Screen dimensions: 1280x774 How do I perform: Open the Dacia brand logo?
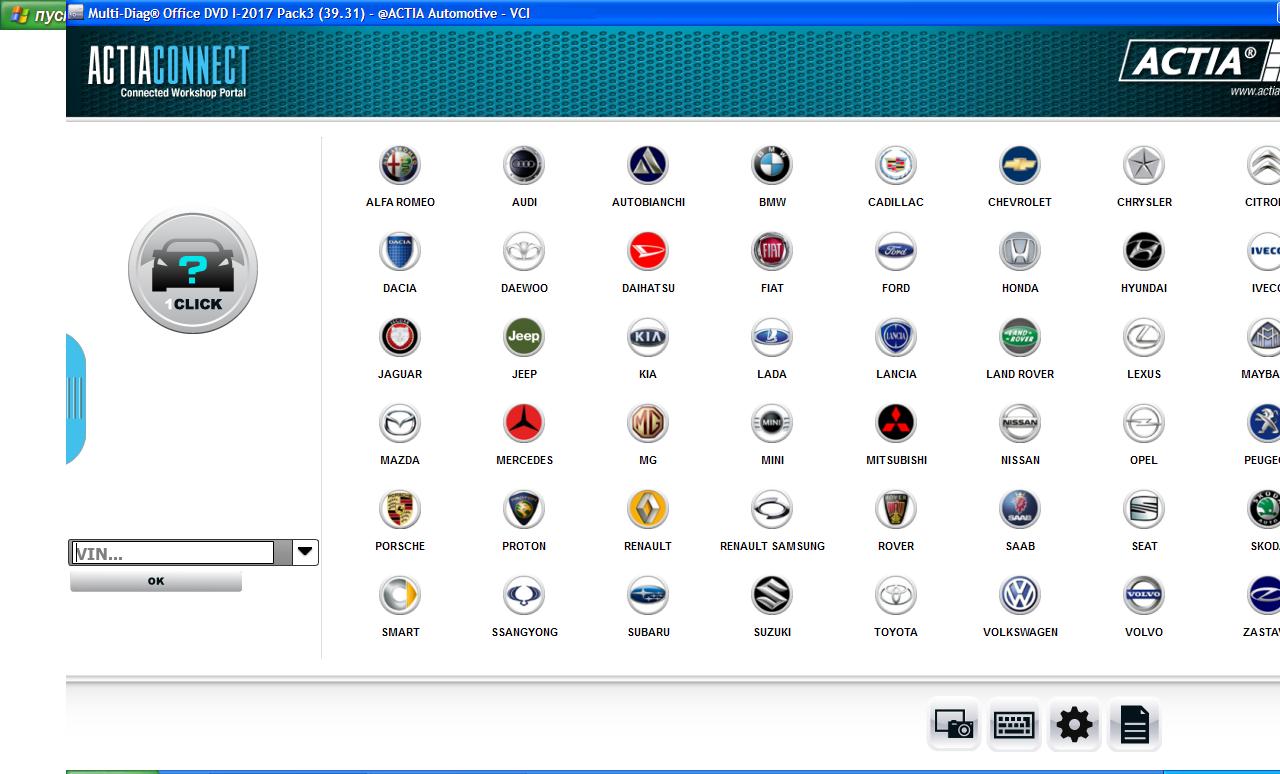400,251
